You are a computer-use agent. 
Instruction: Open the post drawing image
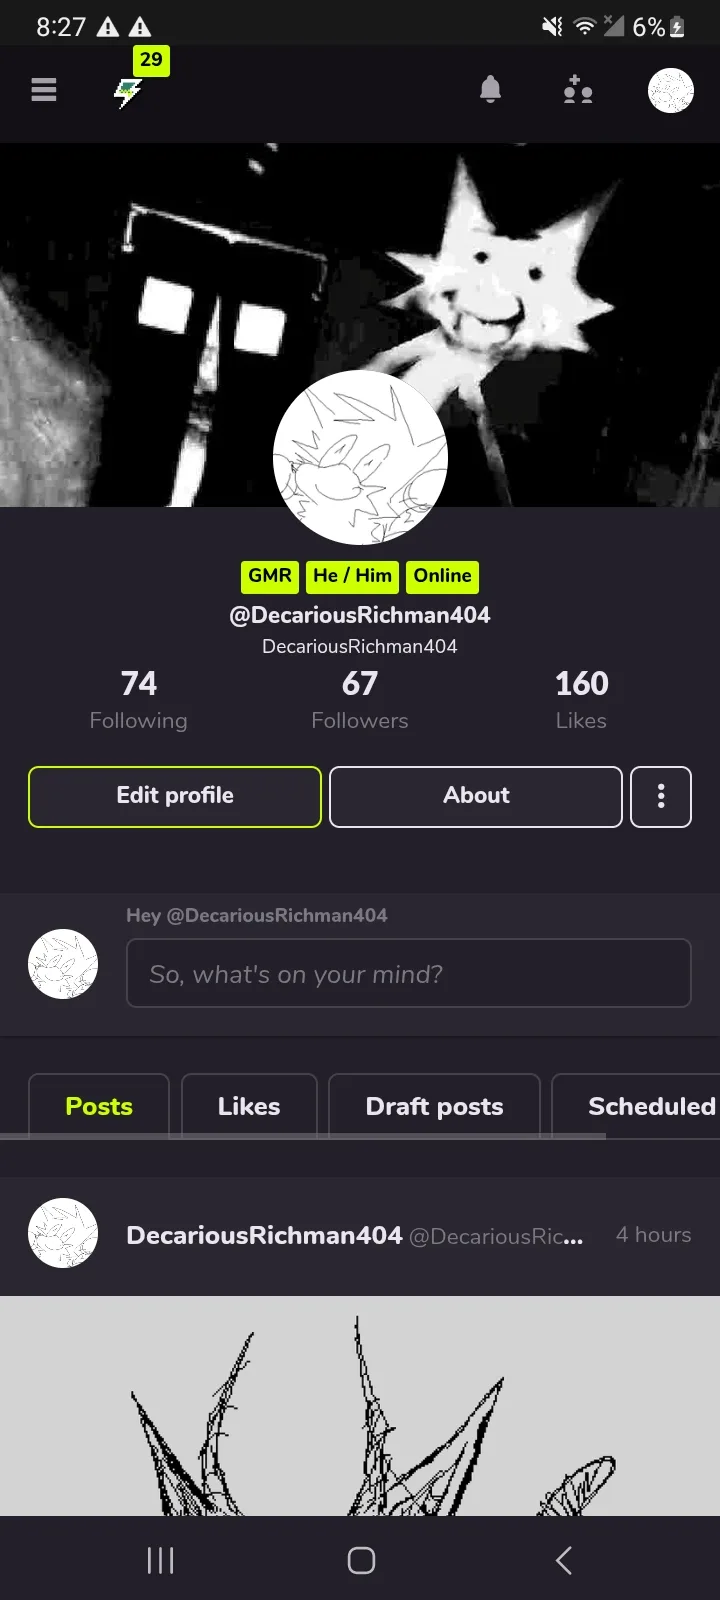(x=360, y=1406)
